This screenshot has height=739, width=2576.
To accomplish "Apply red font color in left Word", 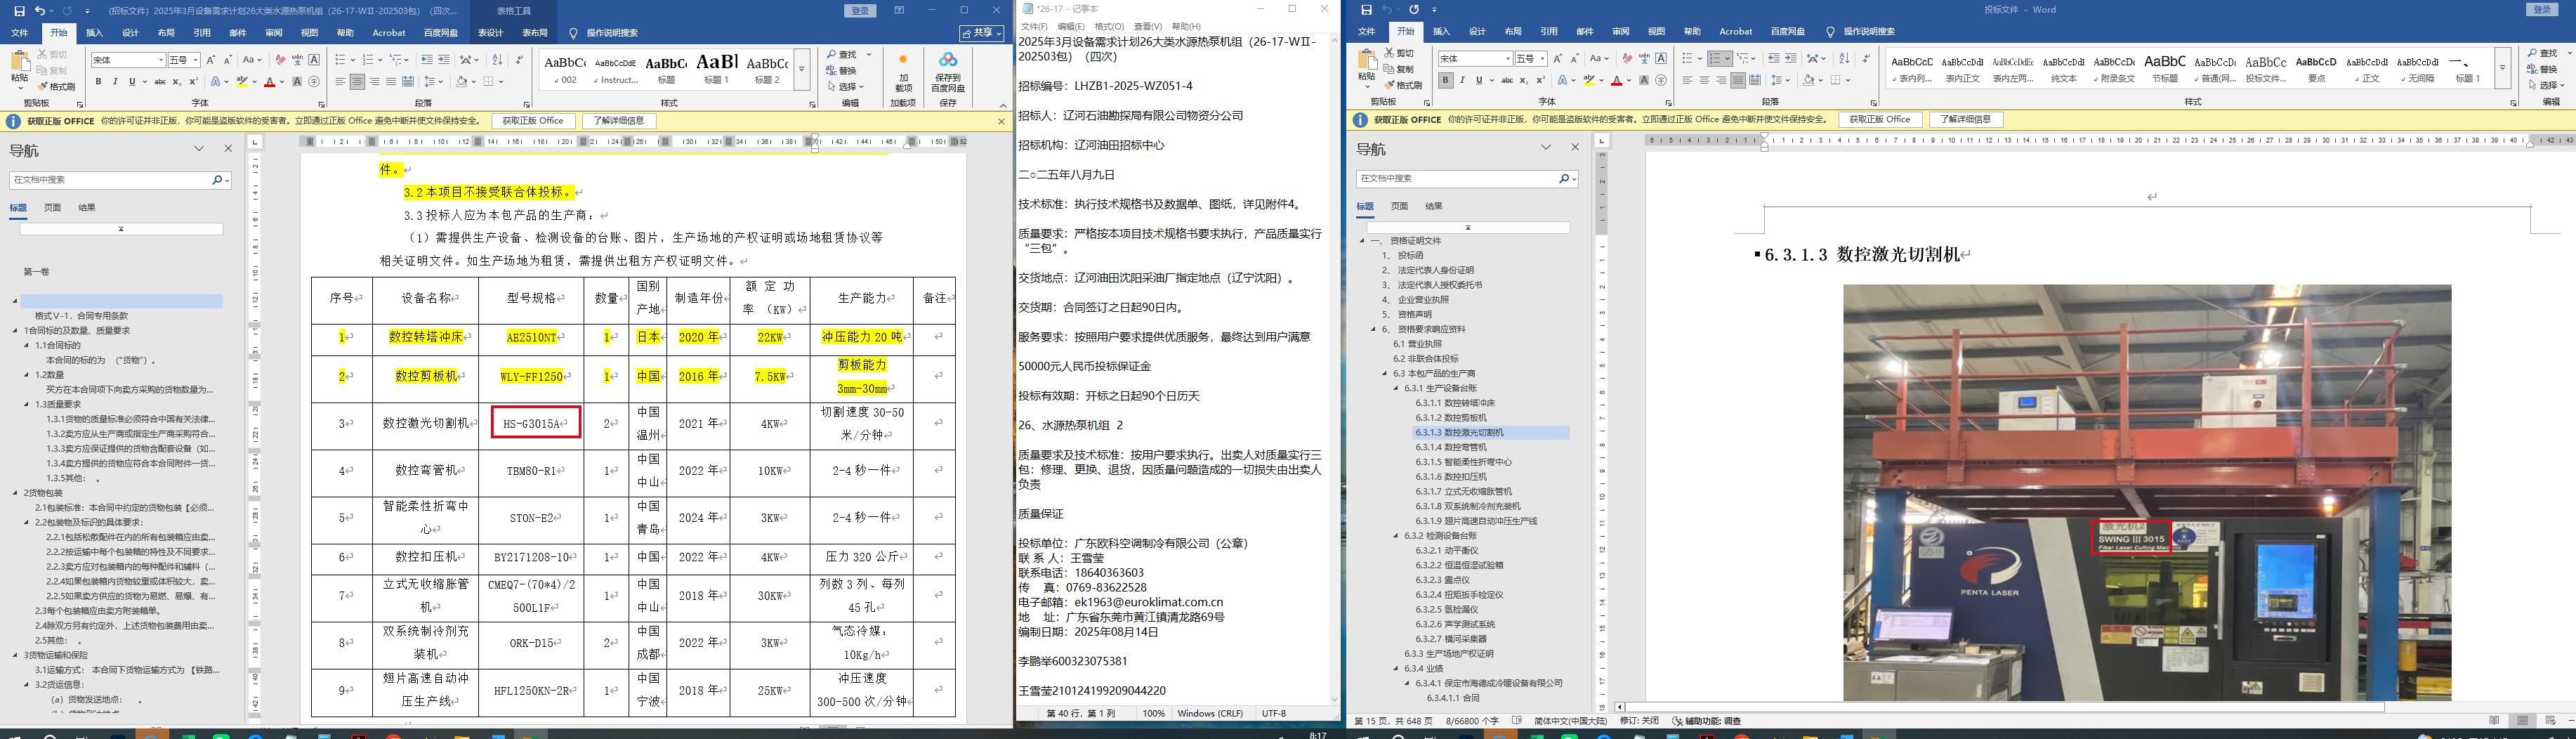I will tap(269, 82).
